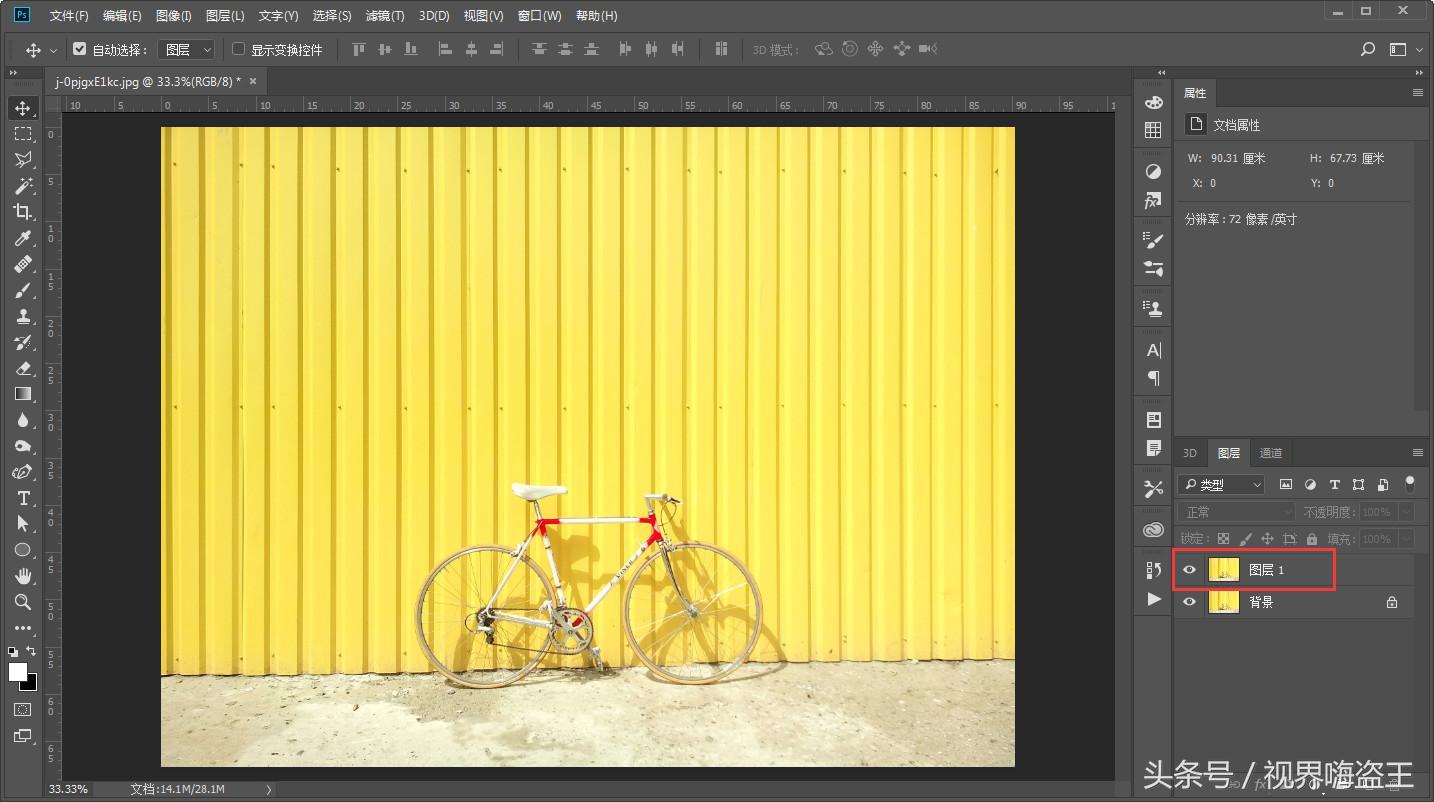
Task: Enable the 显示变换控件 checkbox
Action: point(238,49)
